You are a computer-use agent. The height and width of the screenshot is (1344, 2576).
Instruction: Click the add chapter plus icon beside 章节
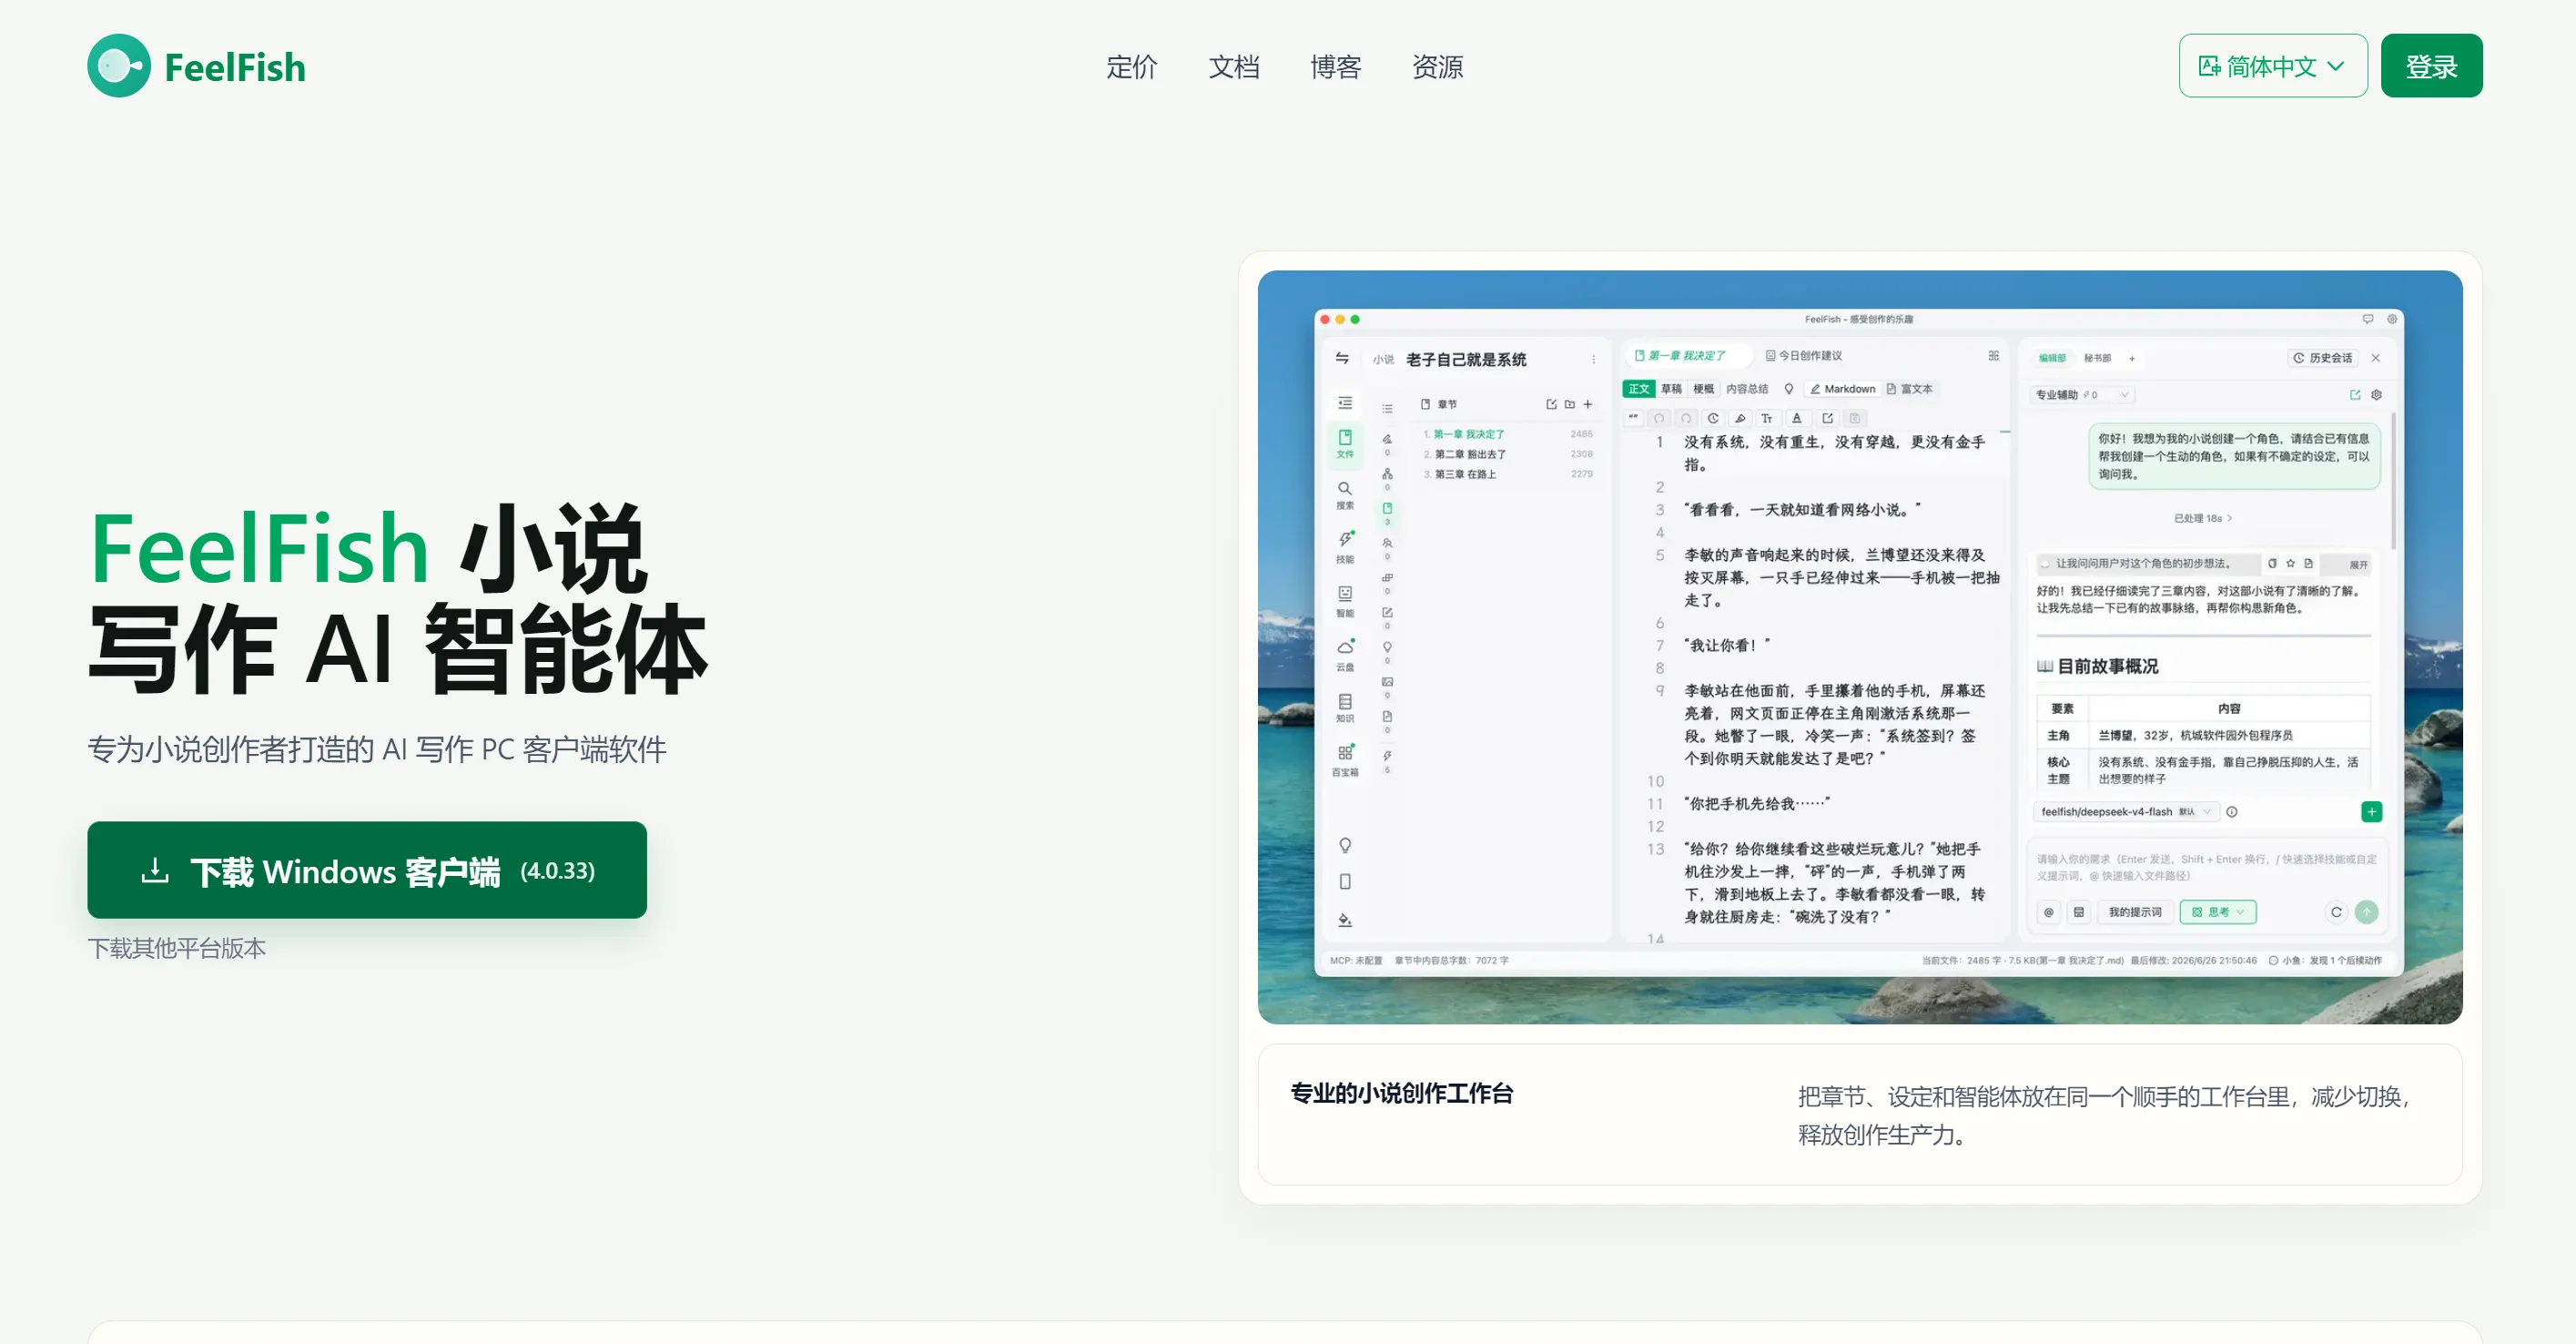(x=1588, y=405)
